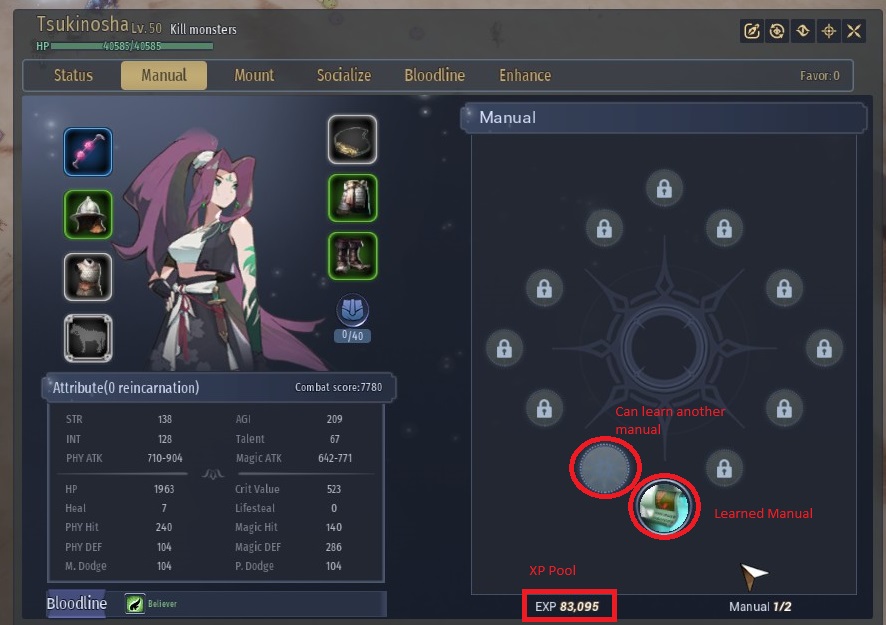The height and width of the screenshot is (625, 886).
Task: Click the topmost locked manual slot
Action: point(664,188)
